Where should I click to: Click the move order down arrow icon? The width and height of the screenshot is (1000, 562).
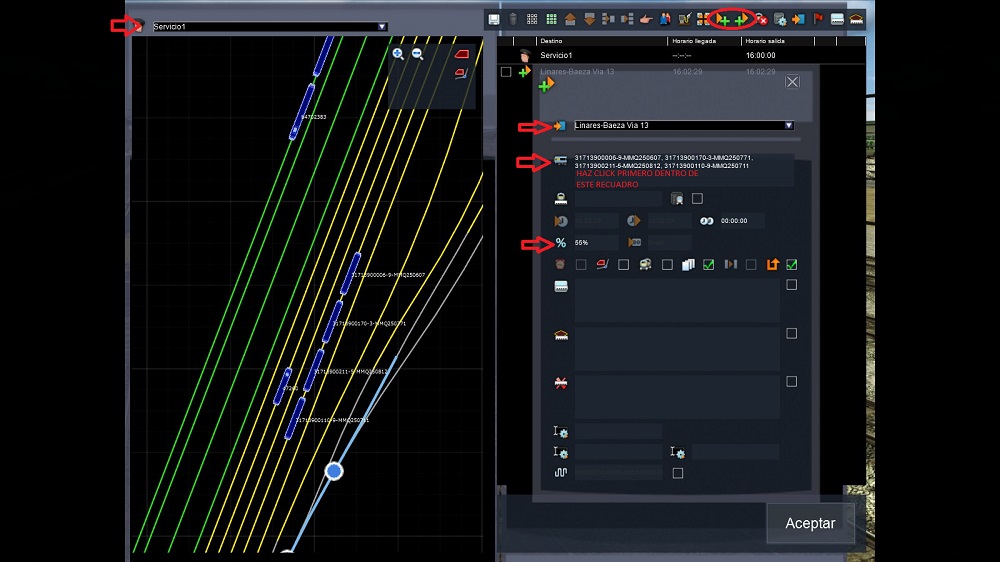589,20
